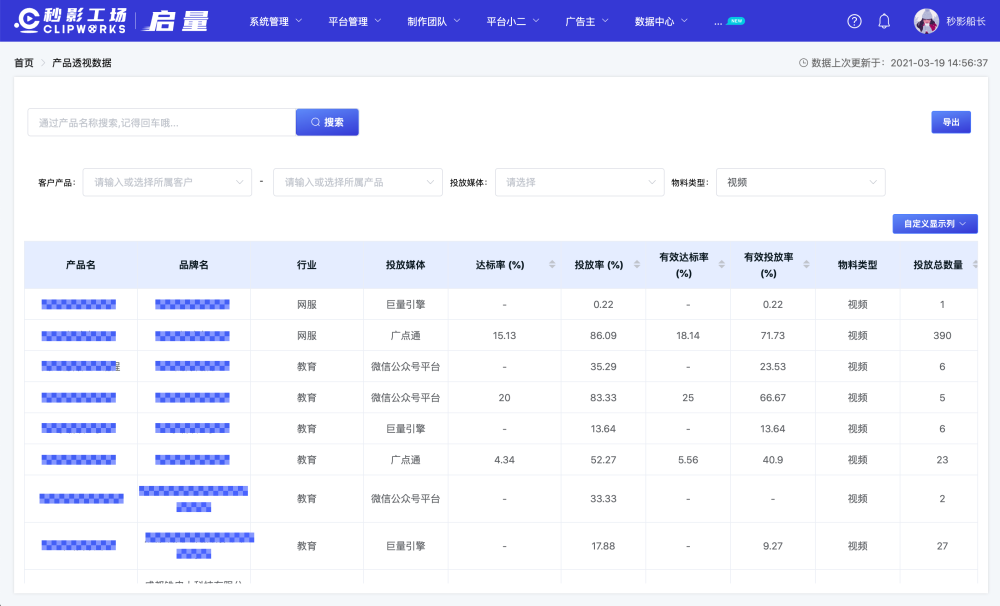Expand the 数据中心 menu
This screenshot has height=606, width=1000.
661,21
